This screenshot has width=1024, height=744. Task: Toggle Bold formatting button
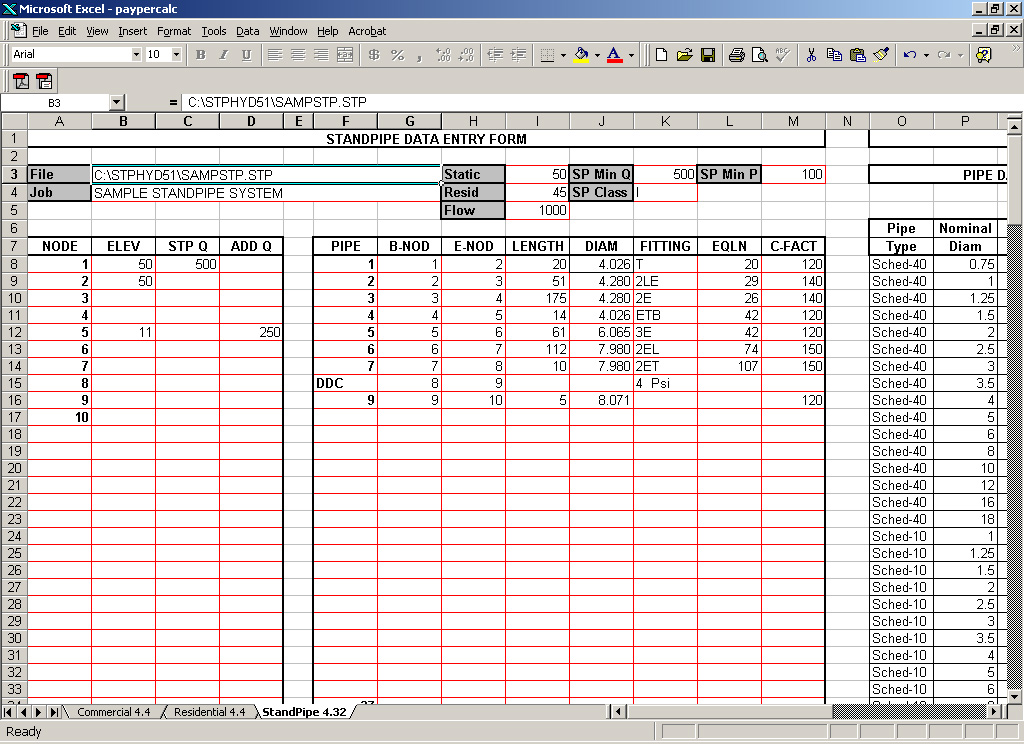coord(200,55)
